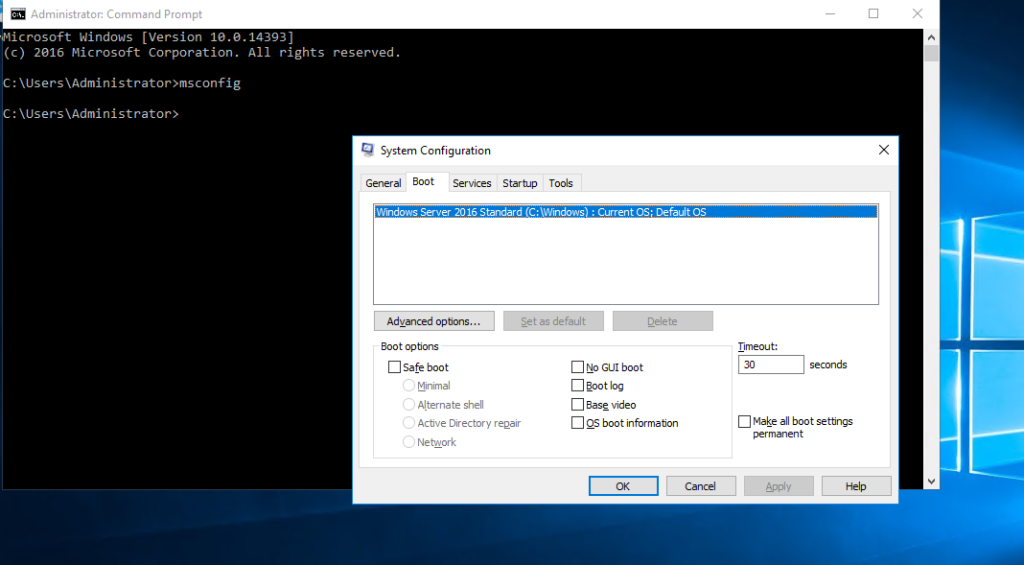This screenshot has height=565, width=1024.
Task: Click the Apply button
Action: 778,486
